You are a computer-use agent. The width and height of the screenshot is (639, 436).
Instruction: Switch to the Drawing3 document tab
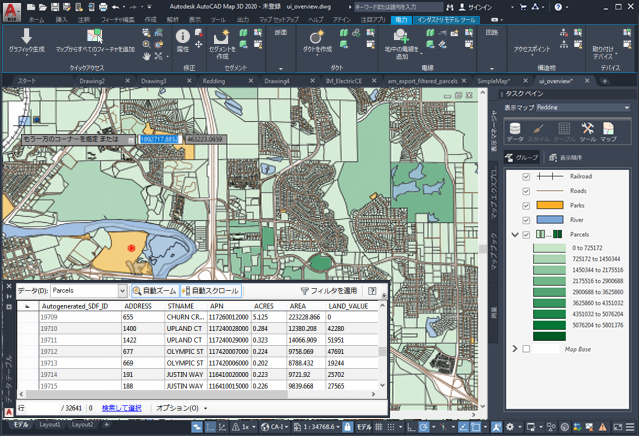click(x=154, y=81)
